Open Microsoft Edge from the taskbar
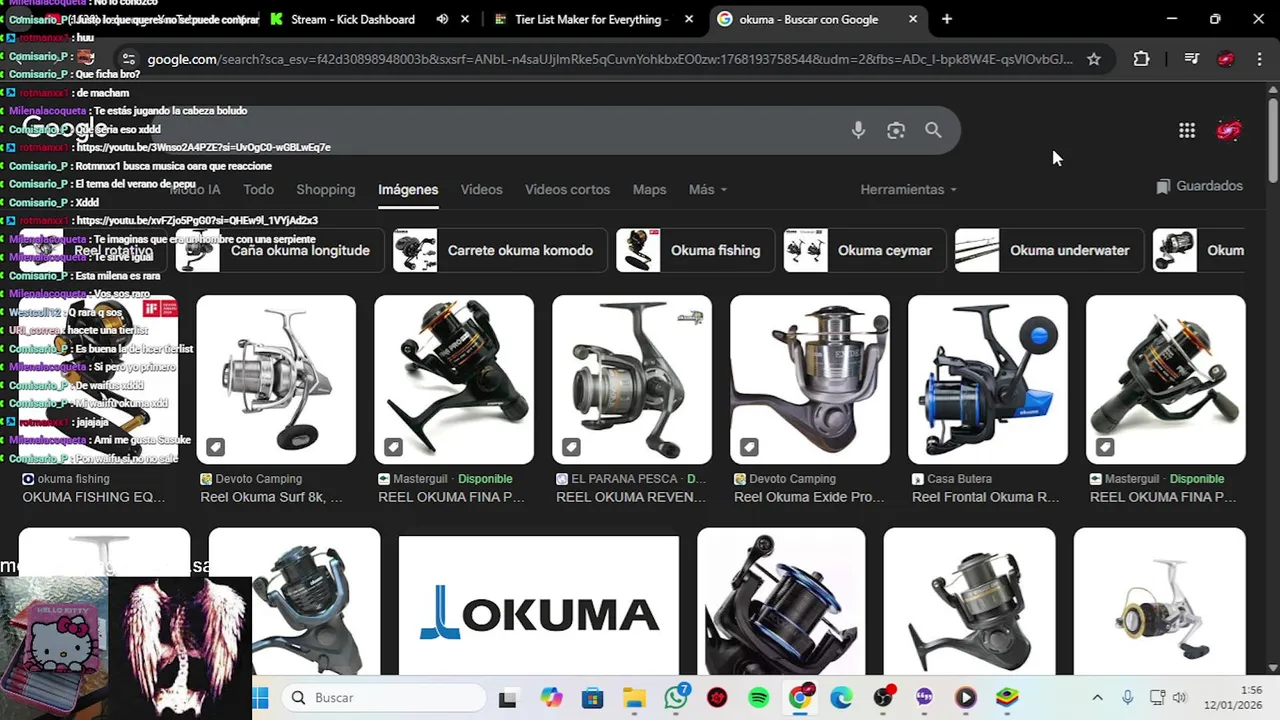Screen dimensions: 1280x720 (x=841, y=697)
